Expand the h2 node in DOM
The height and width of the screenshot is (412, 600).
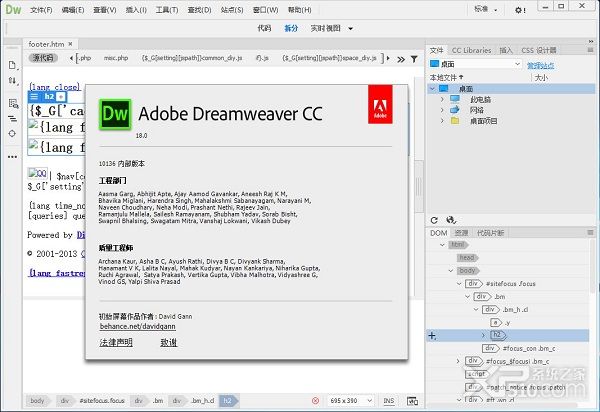tap(483, 335)
